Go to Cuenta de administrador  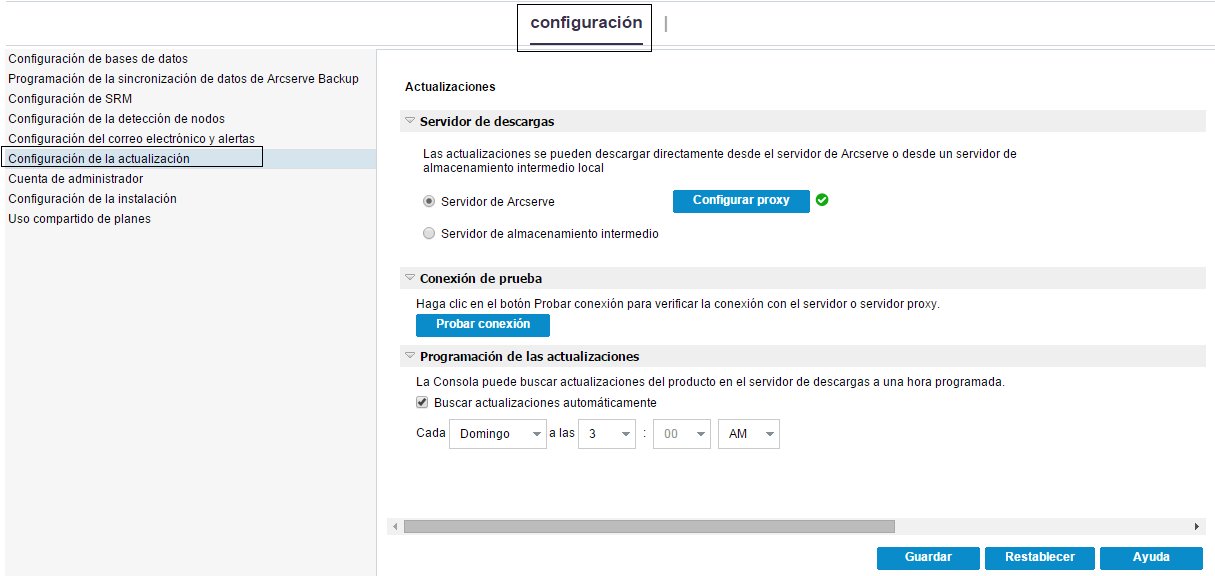pos(75,179)
